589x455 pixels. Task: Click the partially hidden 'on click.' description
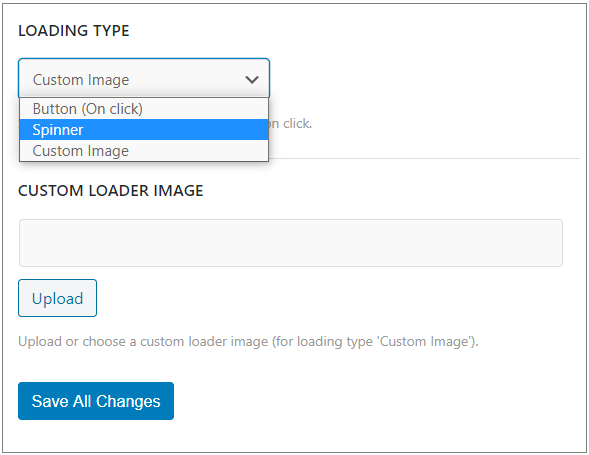290,124
